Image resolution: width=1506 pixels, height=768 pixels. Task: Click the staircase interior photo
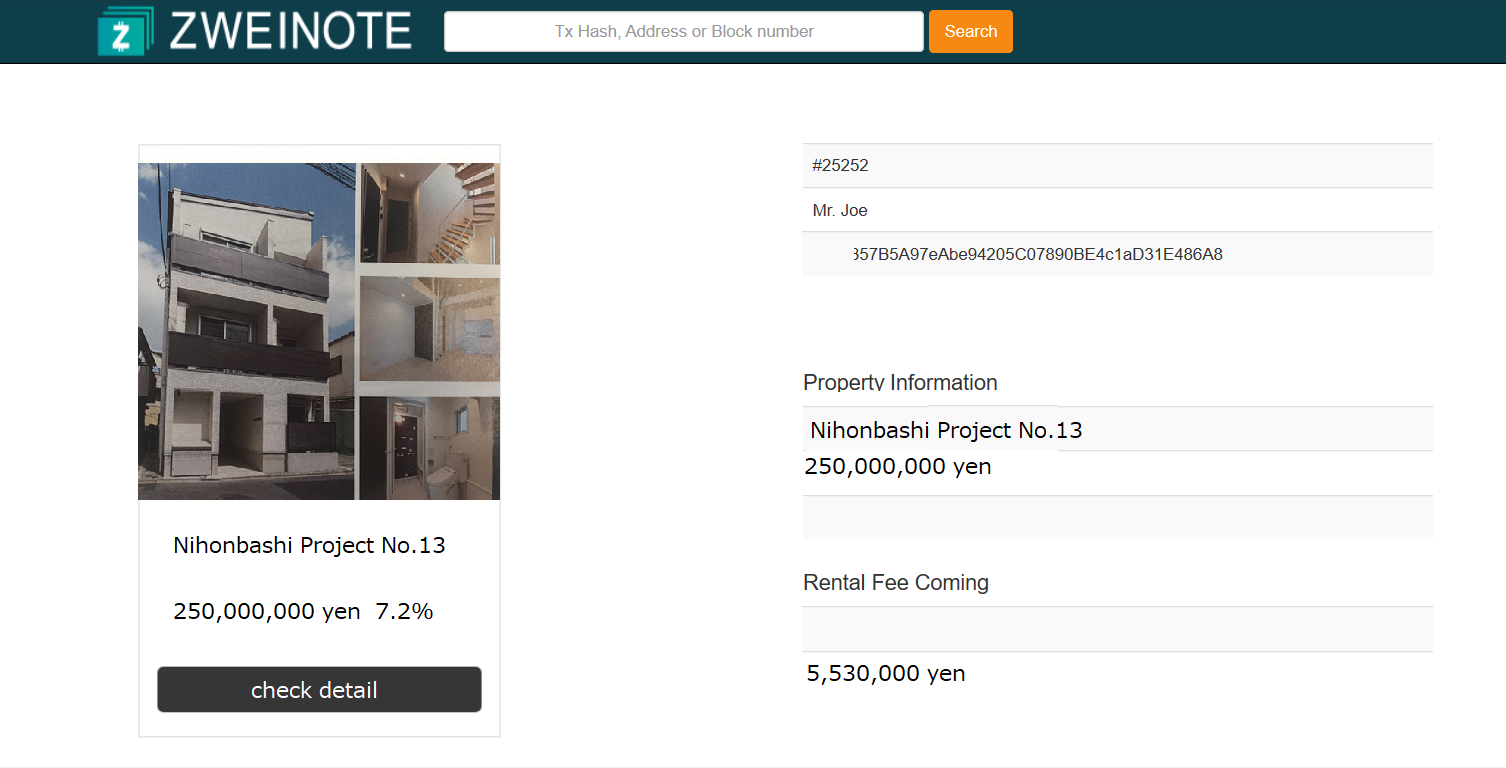(430, 213)
